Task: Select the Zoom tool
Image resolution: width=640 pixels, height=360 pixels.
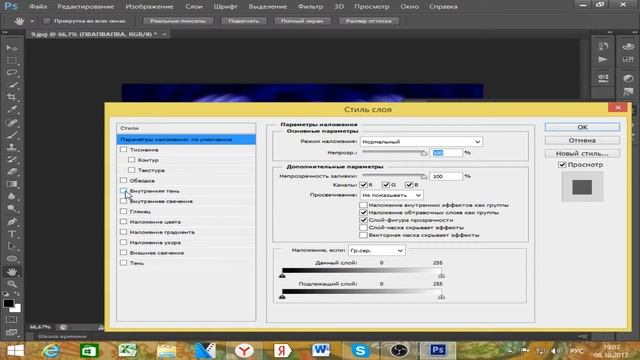Action: click(11, 284)
